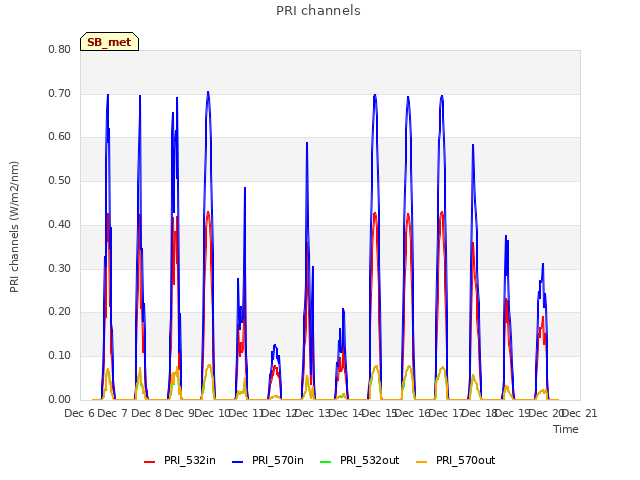The image size is (640, 480).
Task: Click the Time x-axis title
Action: click(x=566, y=429)
